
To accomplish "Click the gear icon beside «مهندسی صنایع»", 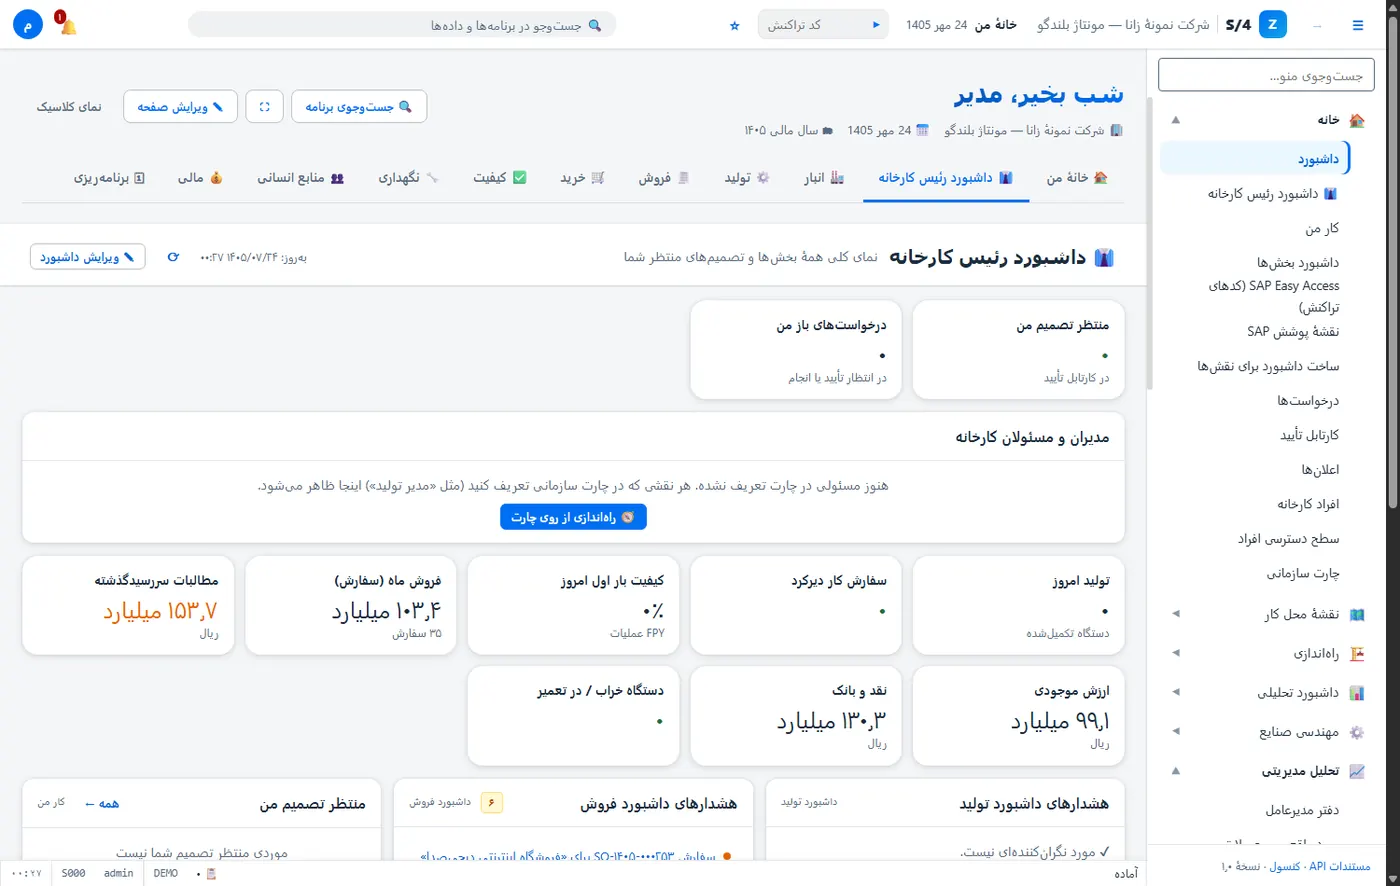I will coord(1357,732).
